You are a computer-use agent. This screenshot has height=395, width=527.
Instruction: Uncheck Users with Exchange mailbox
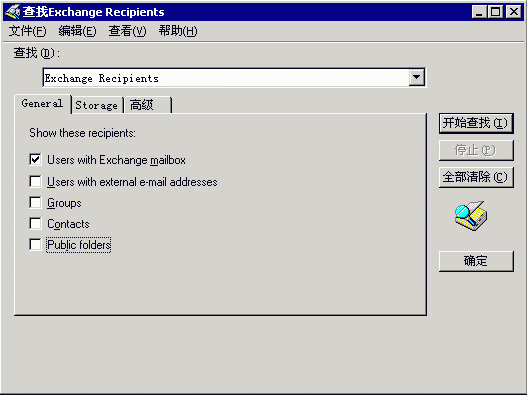(35, 159)
